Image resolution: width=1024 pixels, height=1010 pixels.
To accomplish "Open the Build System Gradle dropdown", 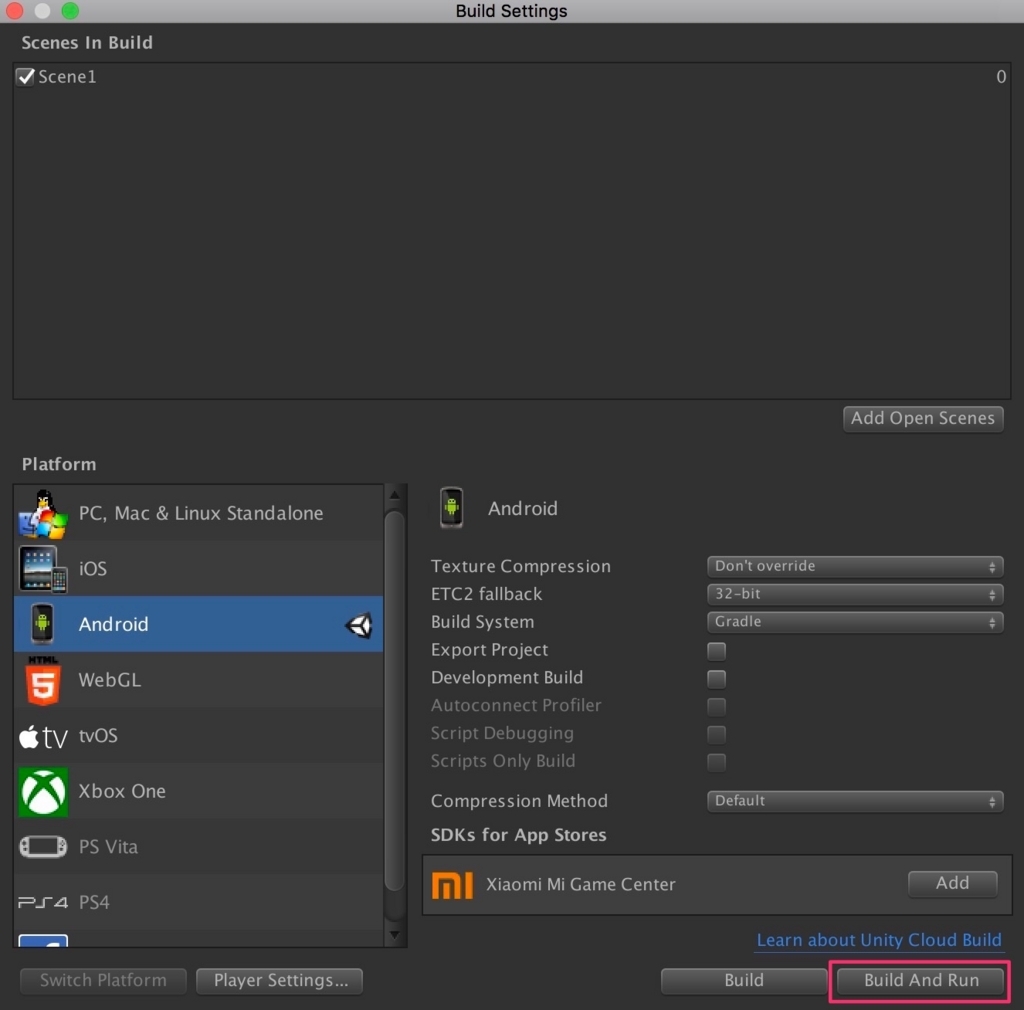I will coord(855,622).
